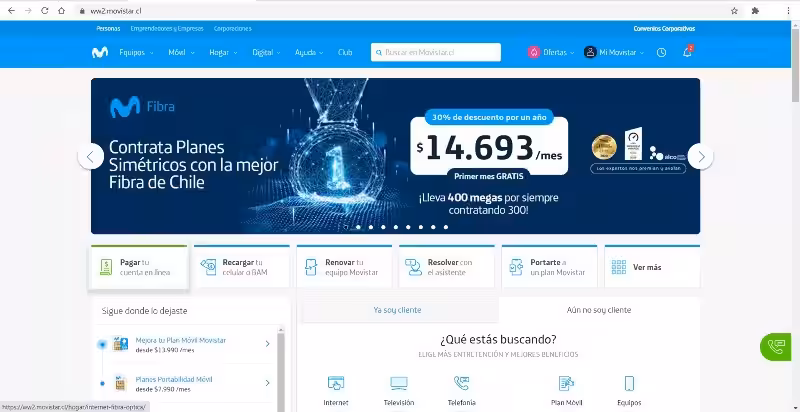
Task: Select the Televisión category icon
Action: click(399, 383)
